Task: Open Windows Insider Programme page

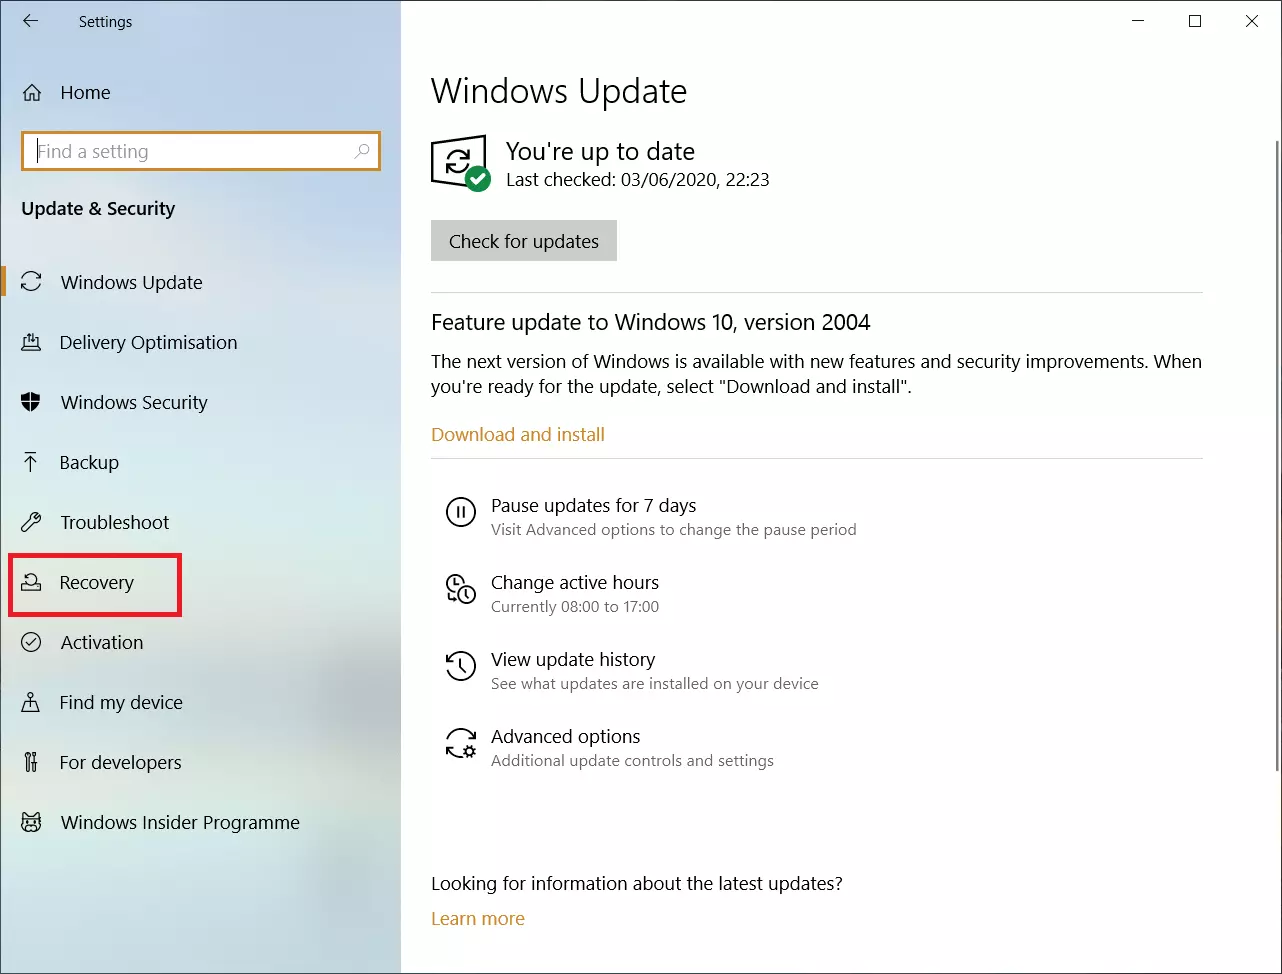Action: 201,822
